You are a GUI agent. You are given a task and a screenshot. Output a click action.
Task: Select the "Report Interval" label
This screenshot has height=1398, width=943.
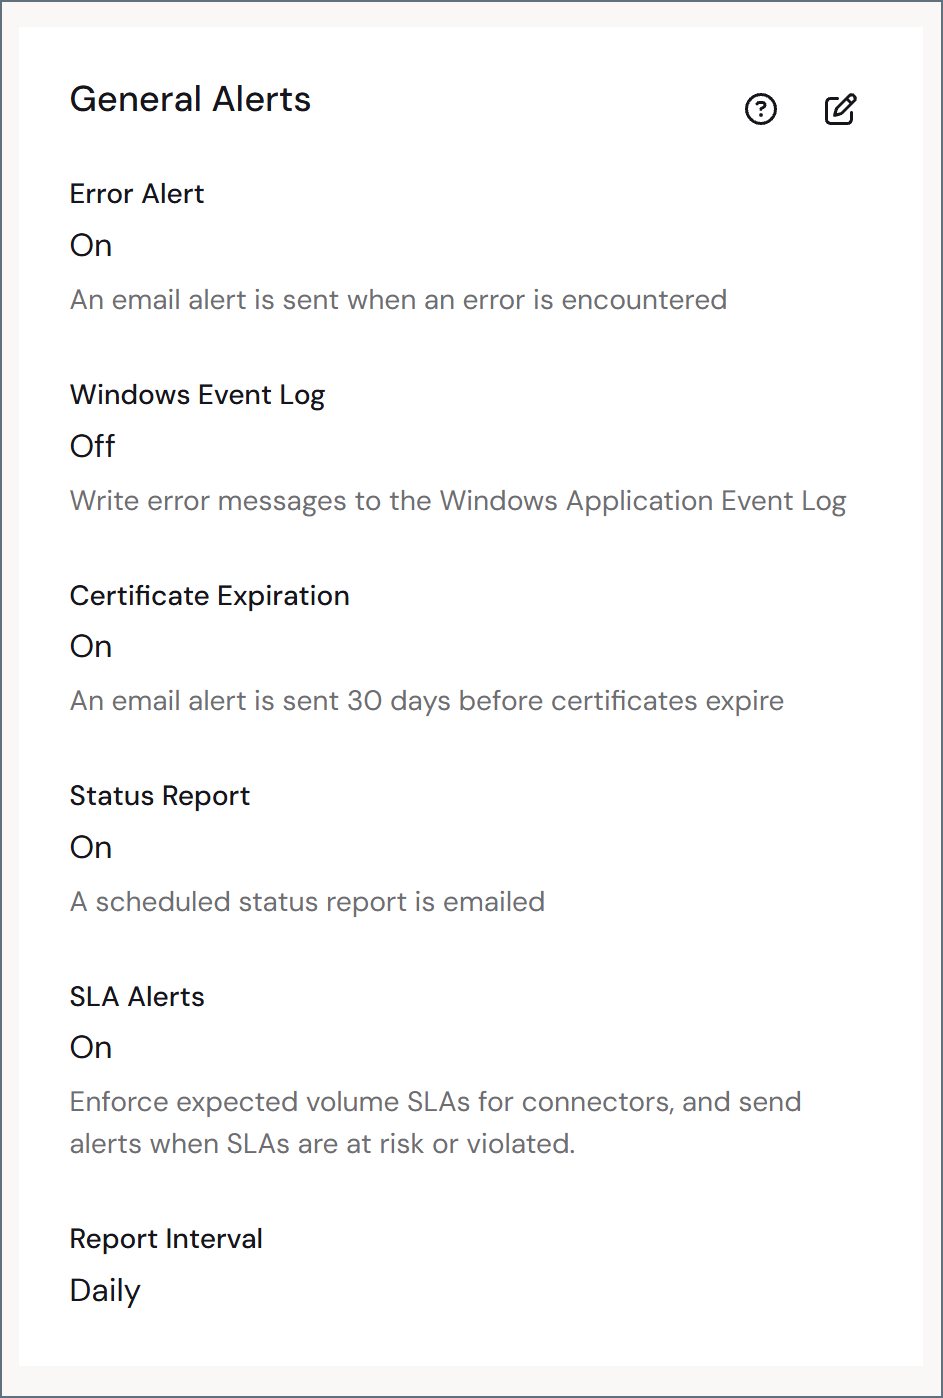point(166,1239)
